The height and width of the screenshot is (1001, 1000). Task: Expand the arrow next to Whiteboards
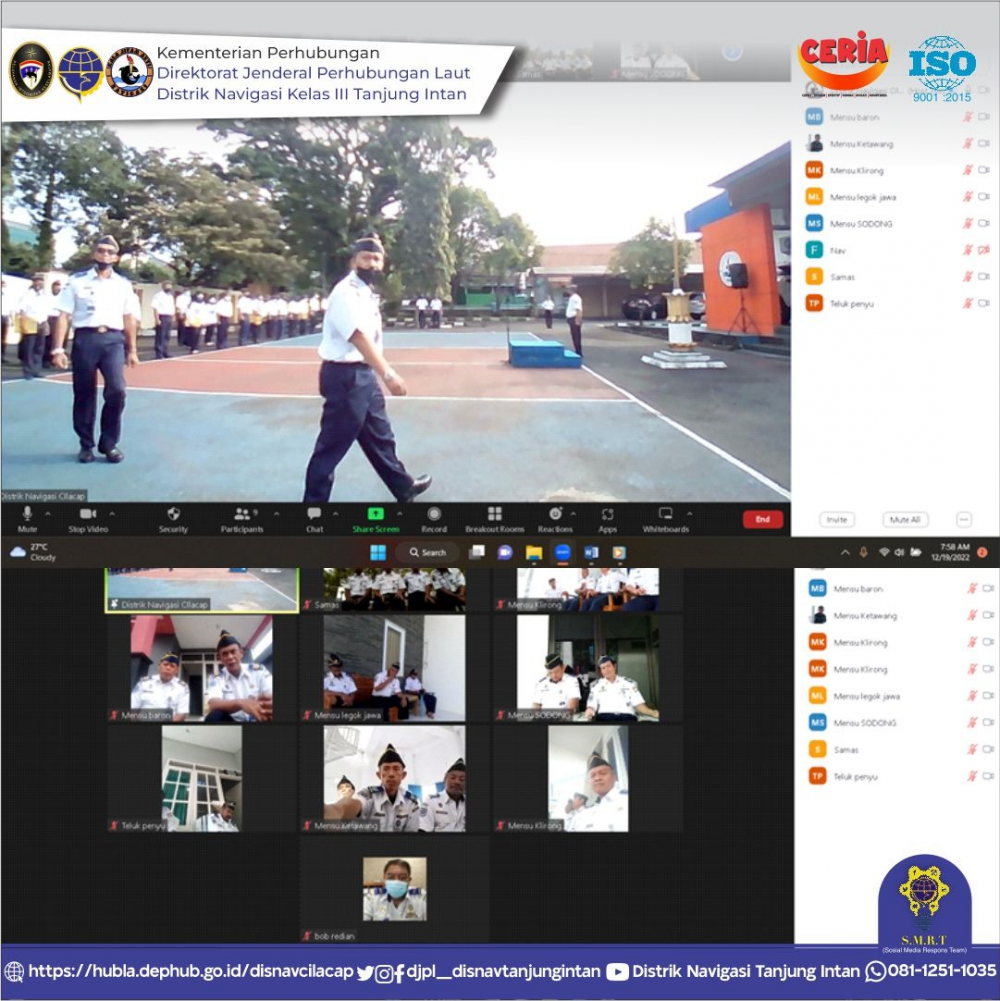click(690, 513)
